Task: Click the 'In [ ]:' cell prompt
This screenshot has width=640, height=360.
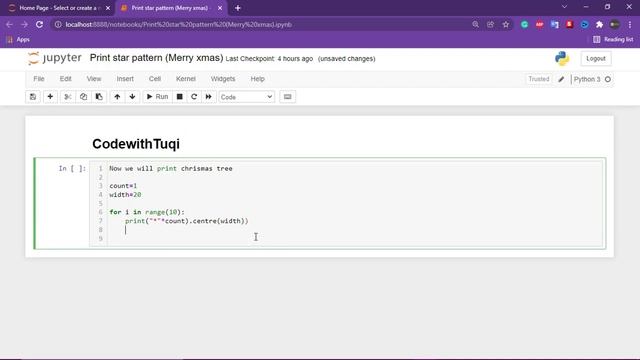Action: tap(72, 169)
